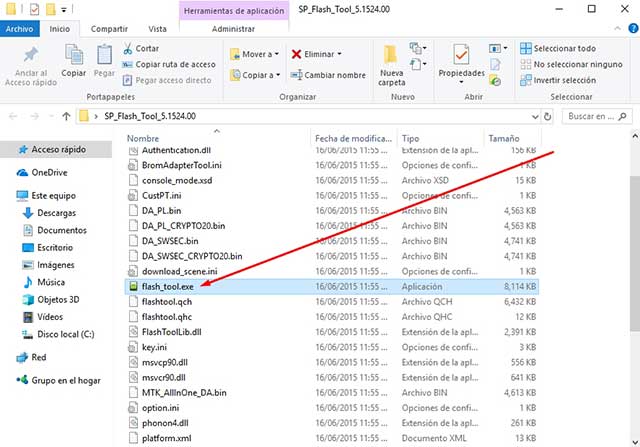Click No seleccionar ninguno
This screenshot has width=640, height=447.
(x=571, y=64)
